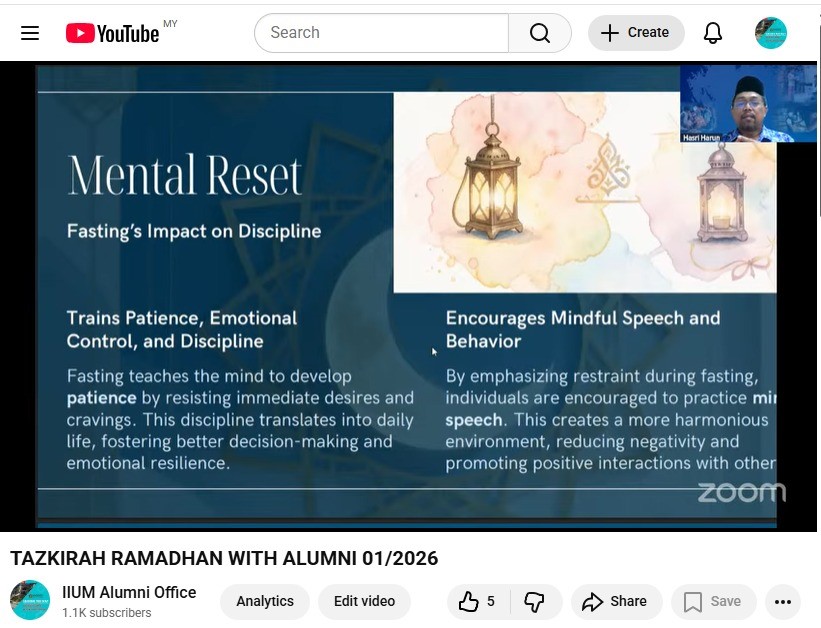Open the account avatar menu at top right
821x628 pixels.
[x=771, y=33]
